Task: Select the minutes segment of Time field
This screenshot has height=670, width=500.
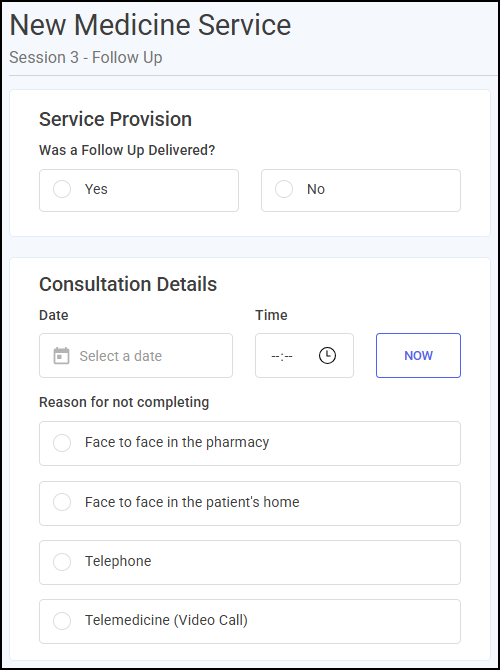Action: pyautogui.click(x=288, y=356)
